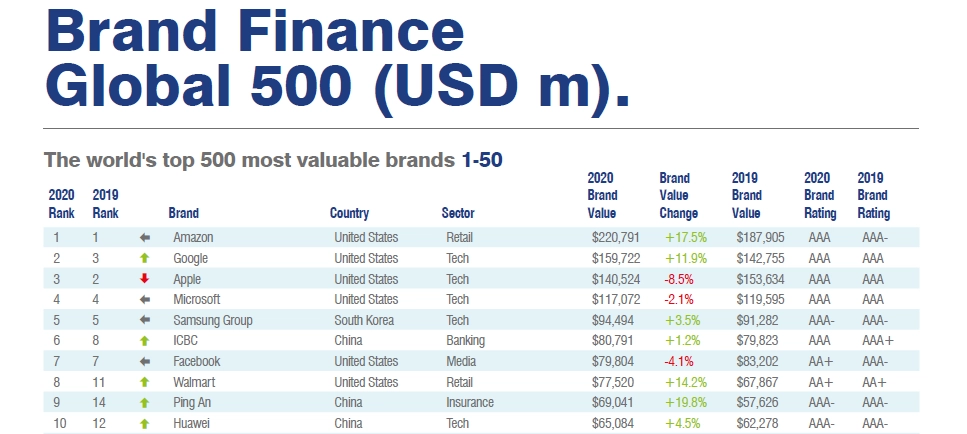Click the green up arrow next to Walmart
967x434 pixels.
(145, 382)
